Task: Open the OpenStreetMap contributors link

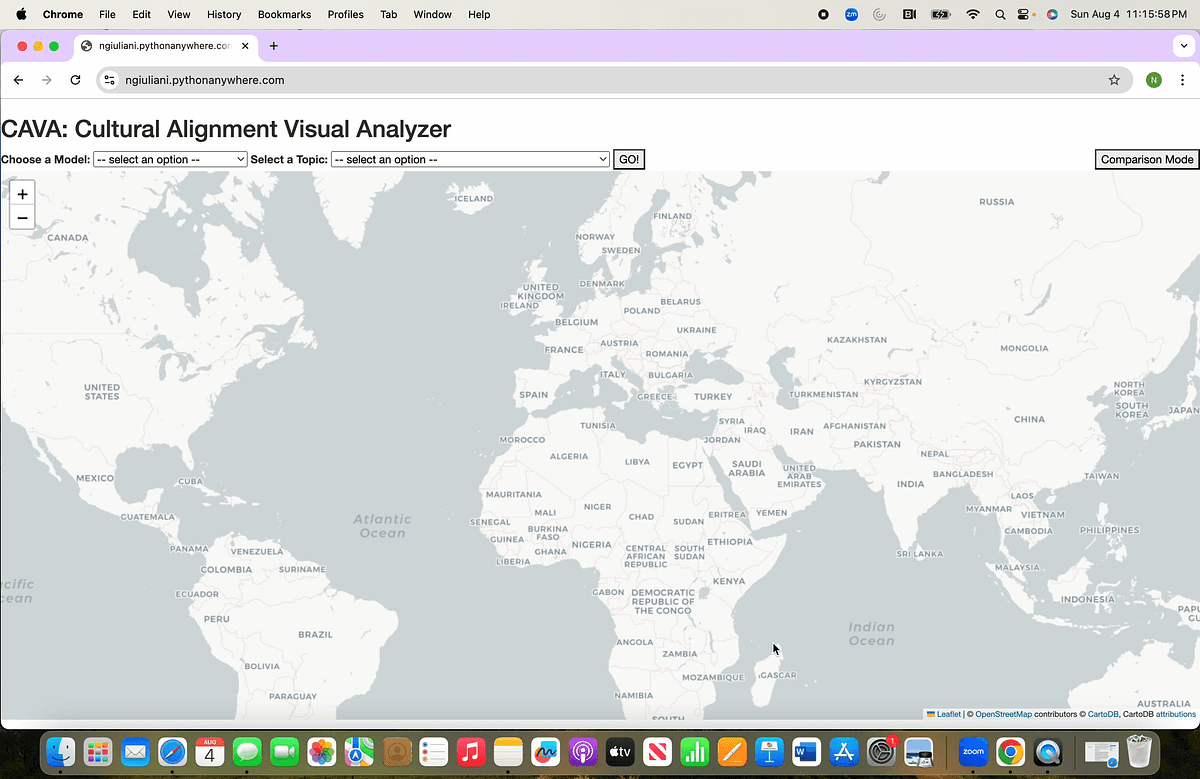Action: tap(1003, 714)
